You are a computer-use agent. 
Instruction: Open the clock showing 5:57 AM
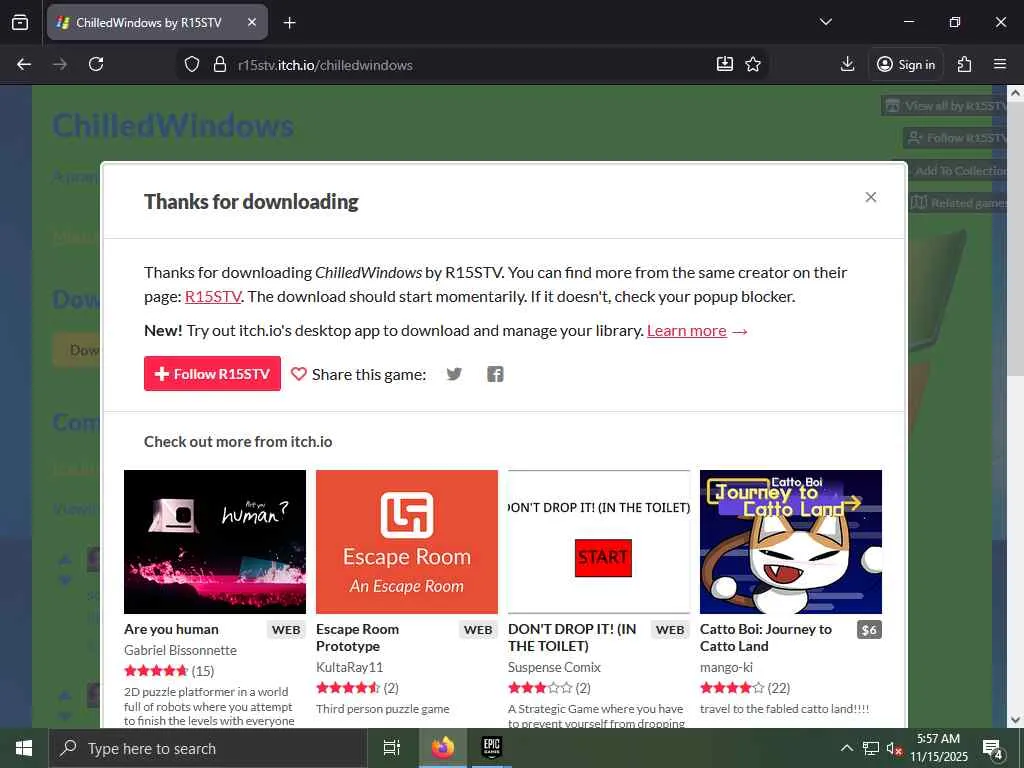pyautogui.click(x=939, y=748)
